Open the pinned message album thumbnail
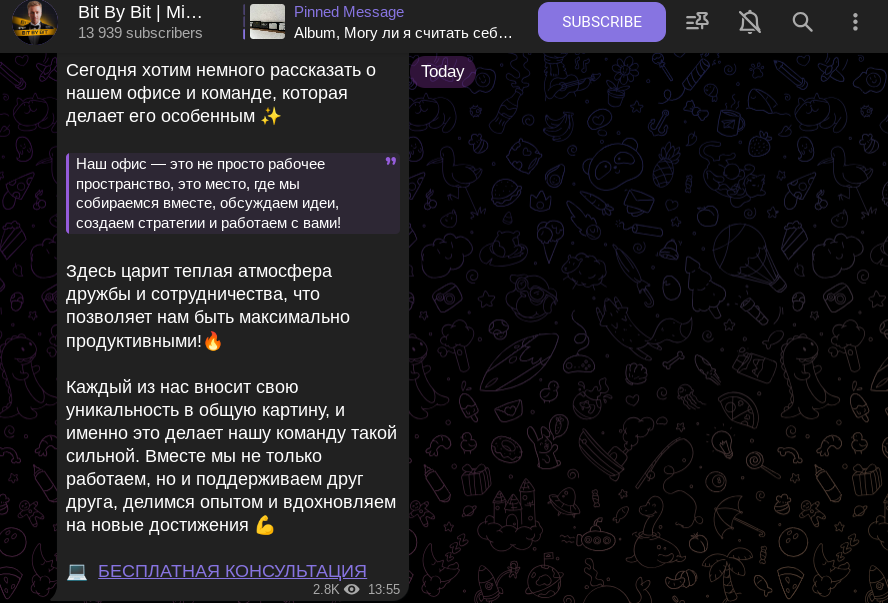This screenshot has width=888, height=603. [267, 22]
